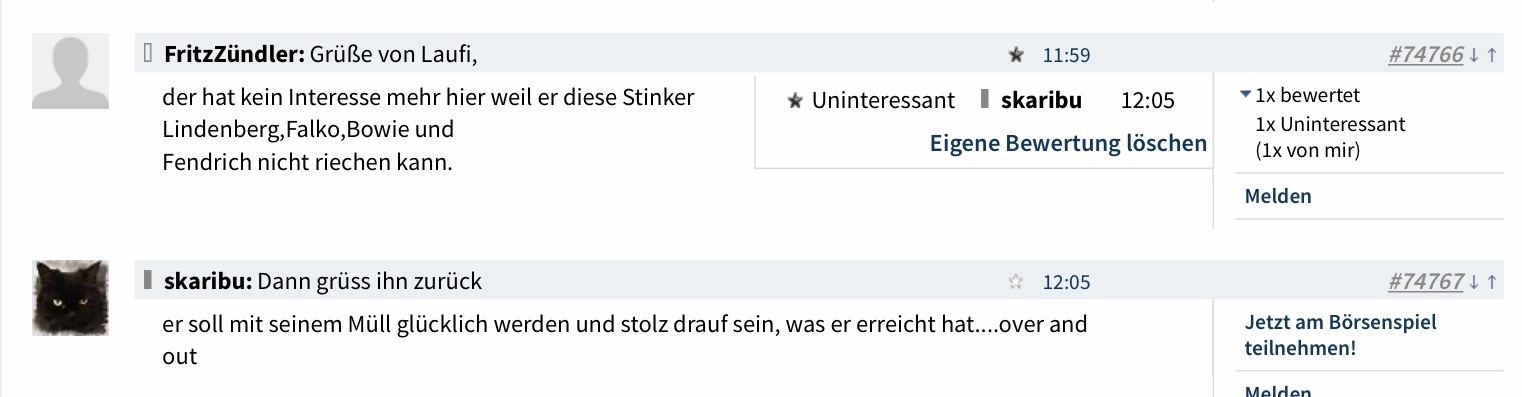
Task: Click the star icon beside Uninteressant
Action: [x=795, y=101]
